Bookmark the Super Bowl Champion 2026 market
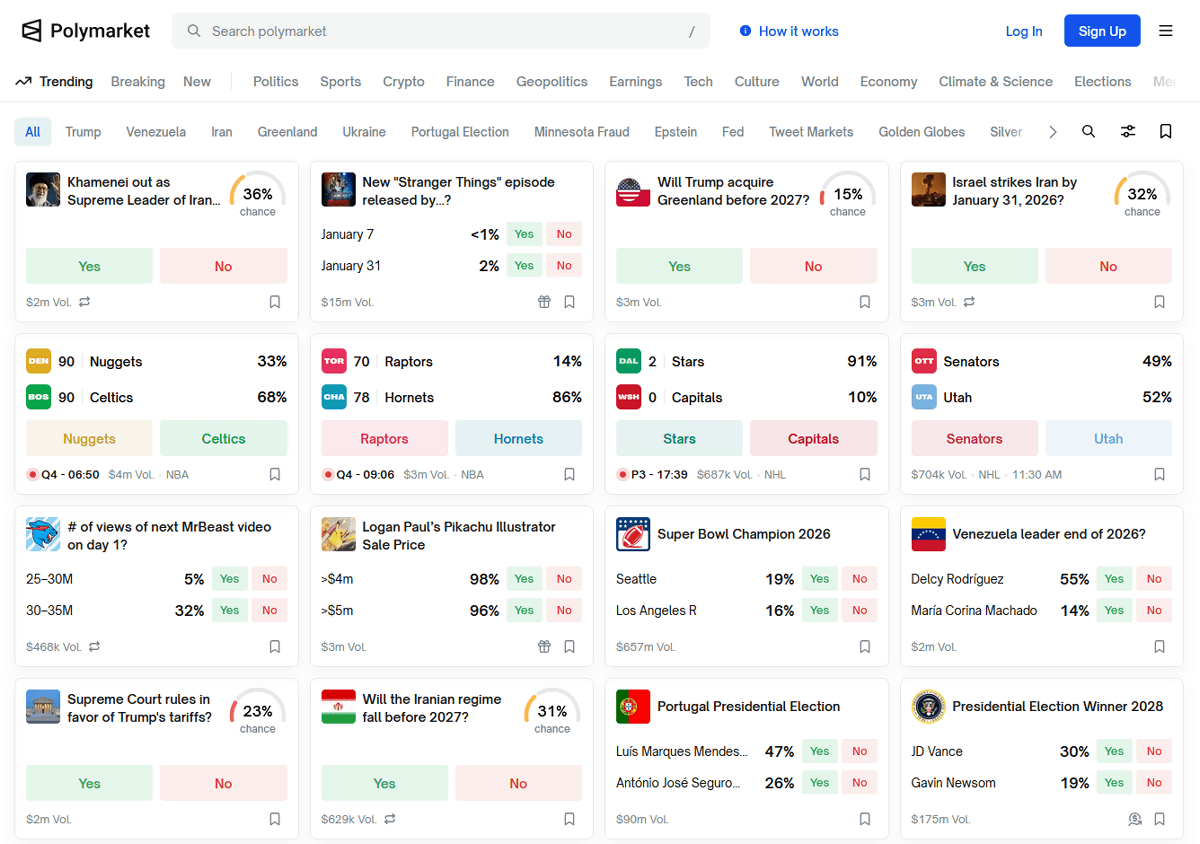This screenshot has width=1200, height=844. (x=865, y=647)
